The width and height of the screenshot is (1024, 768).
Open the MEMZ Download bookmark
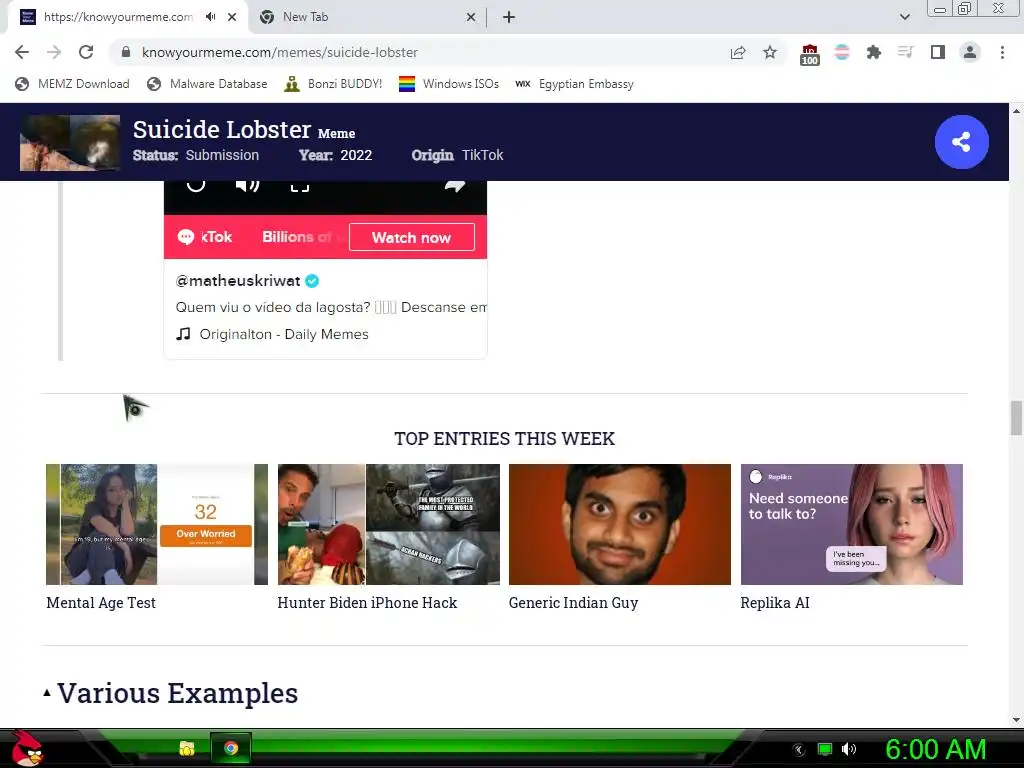pyautogui.click(x=72, y=84)
